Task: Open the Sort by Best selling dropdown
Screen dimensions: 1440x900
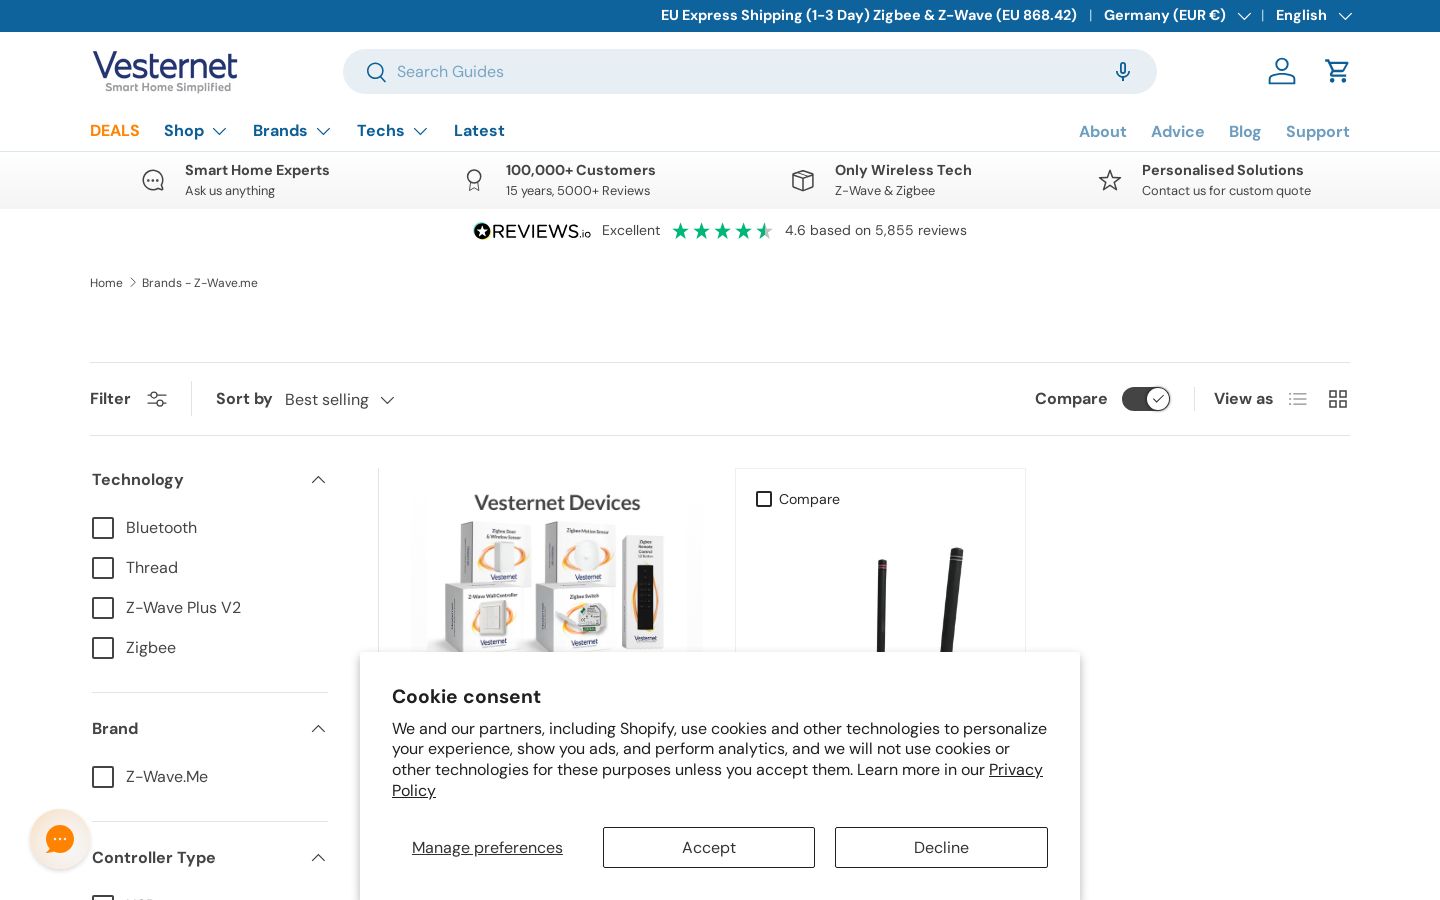Action: [x=340, y=400]
